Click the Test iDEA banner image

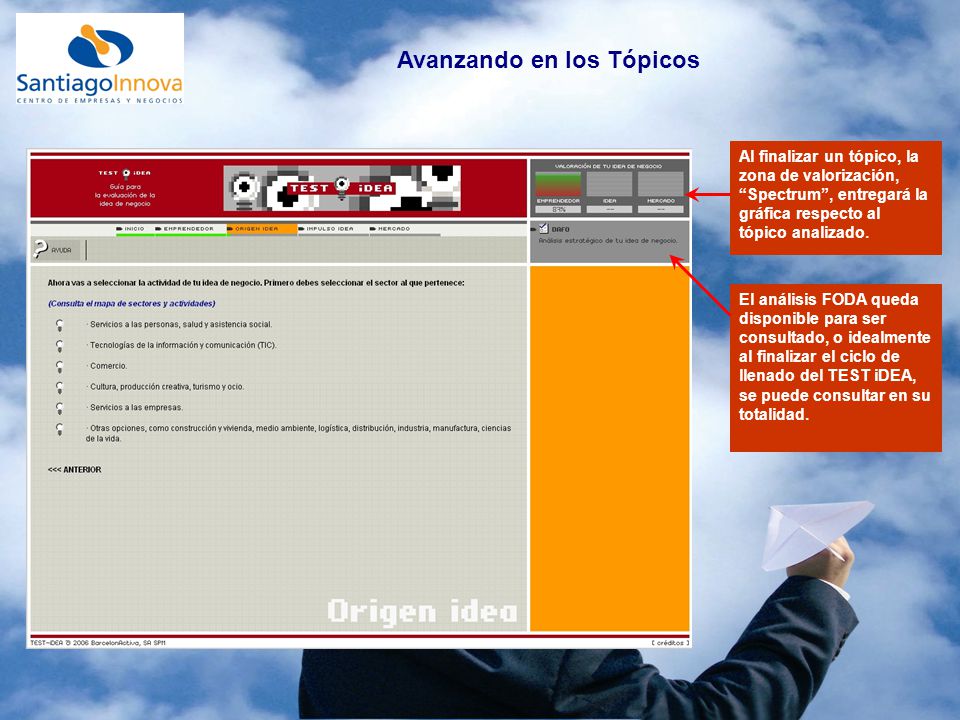click(x=342, y=188)
